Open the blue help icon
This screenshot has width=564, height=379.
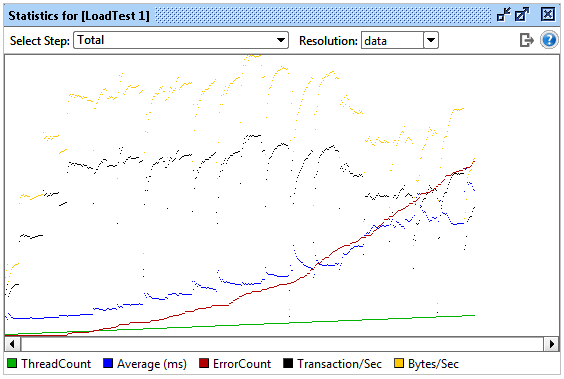[549, 40]
